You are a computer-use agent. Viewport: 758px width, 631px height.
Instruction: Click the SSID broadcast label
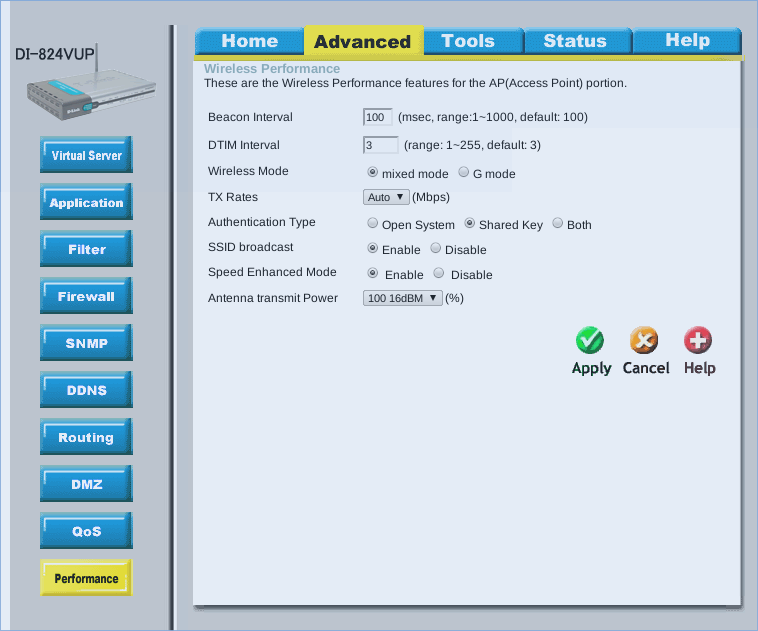pos(250,247)
